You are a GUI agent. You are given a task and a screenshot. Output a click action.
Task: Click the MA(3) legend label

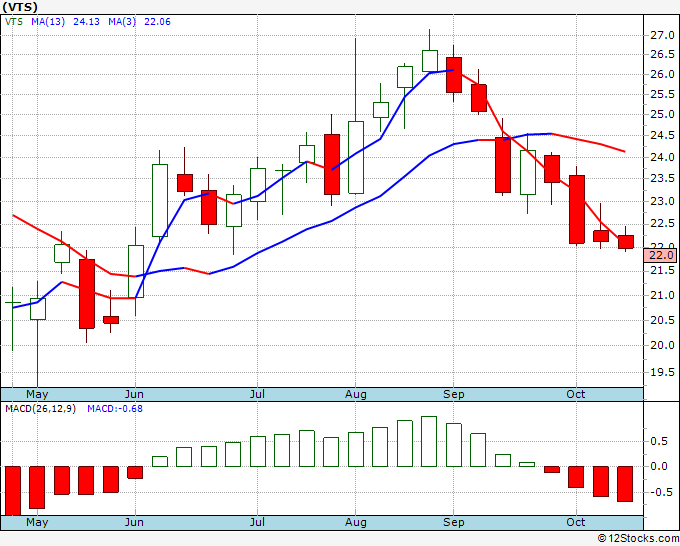click(122, 22)
